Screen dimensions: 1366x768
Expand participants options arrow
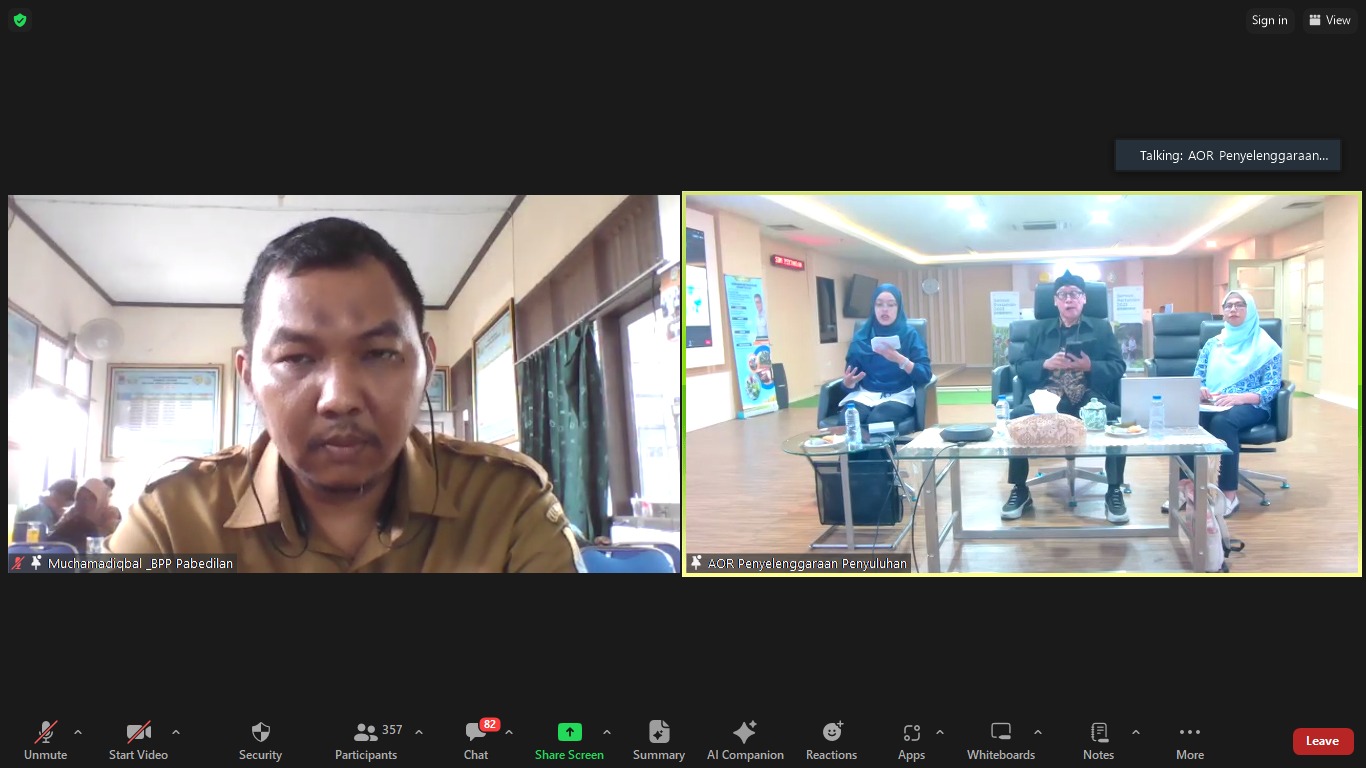tap(419, 733)
